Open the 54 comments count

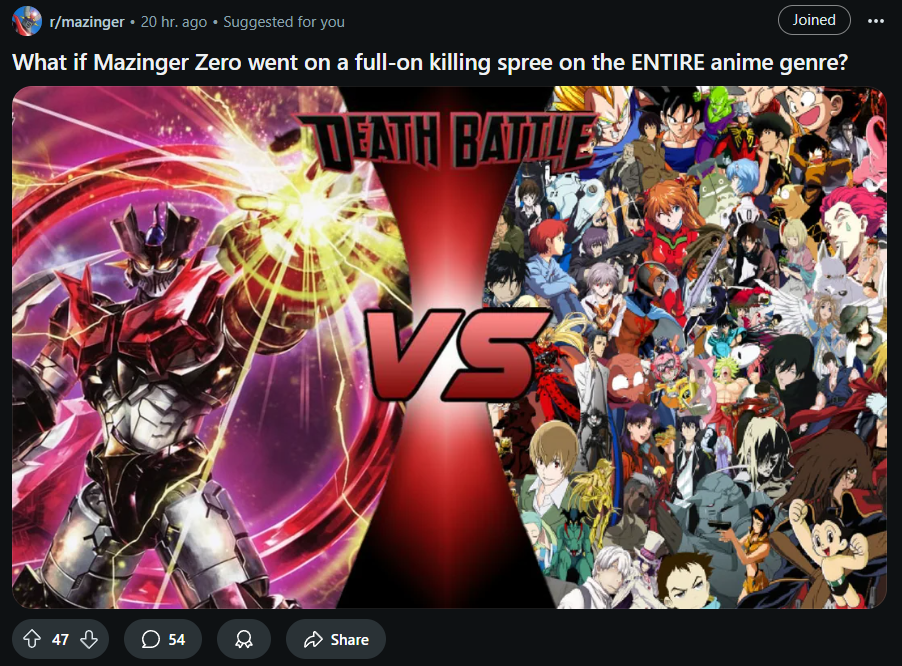pos(177,640)
